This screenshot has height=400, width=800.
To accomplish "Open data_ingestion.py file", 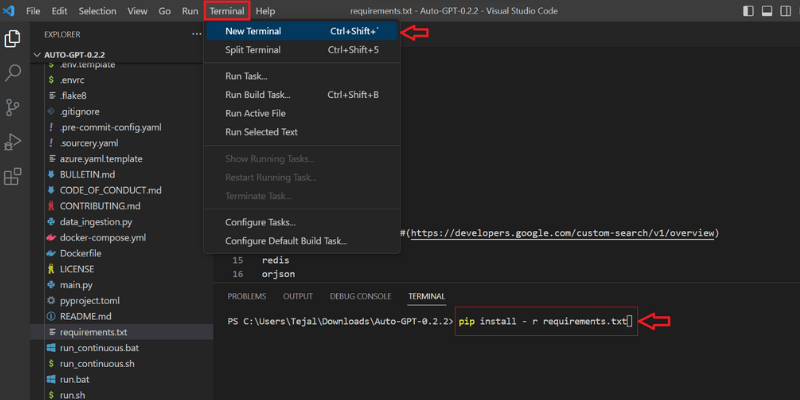I will pyautogui.click(x=96, y=222).
